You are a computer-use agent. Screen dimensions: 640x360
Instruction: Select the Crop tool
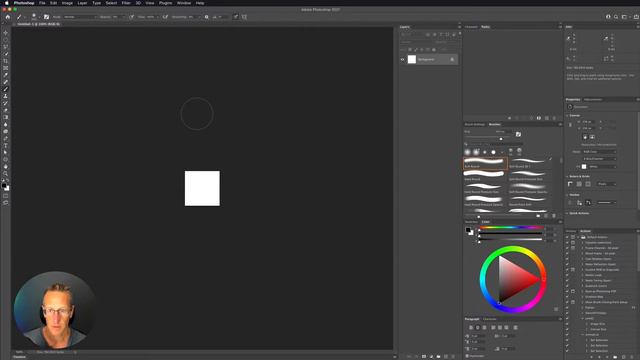pyautogui.click(x=6, y=61)
